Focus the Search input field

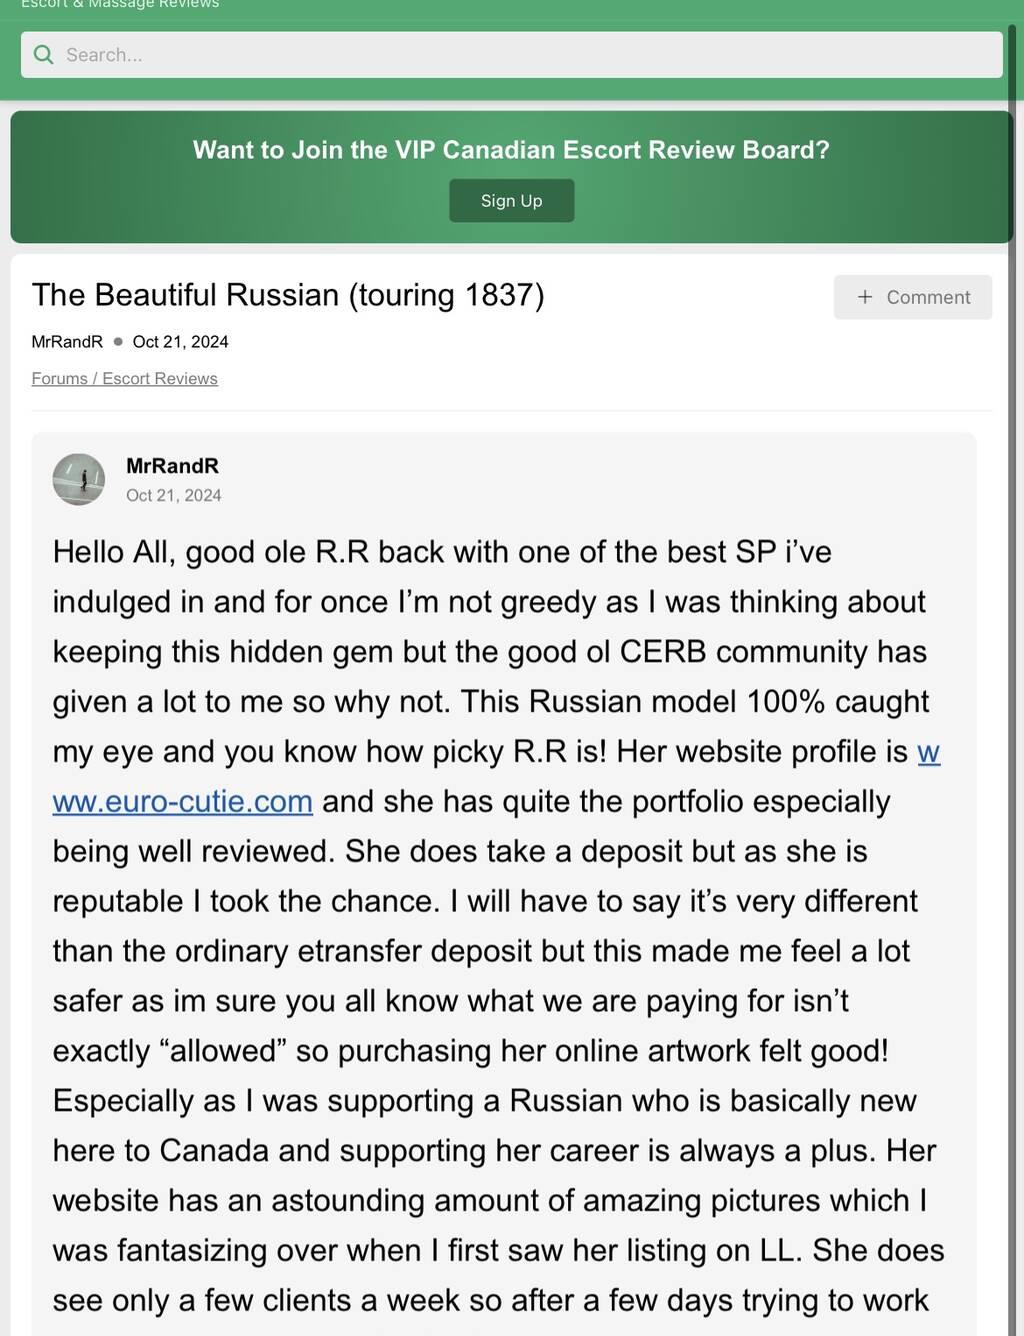click(x=520, y=55)
